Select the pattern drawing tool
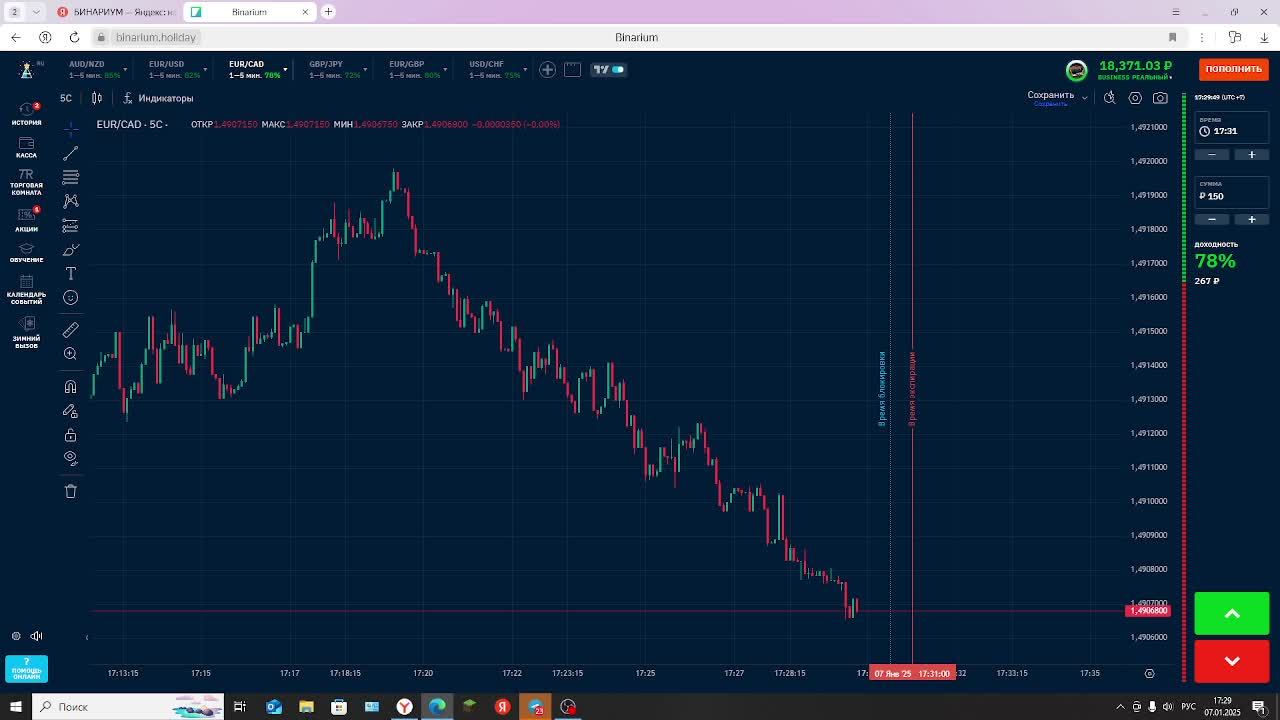 pos(70,201)
